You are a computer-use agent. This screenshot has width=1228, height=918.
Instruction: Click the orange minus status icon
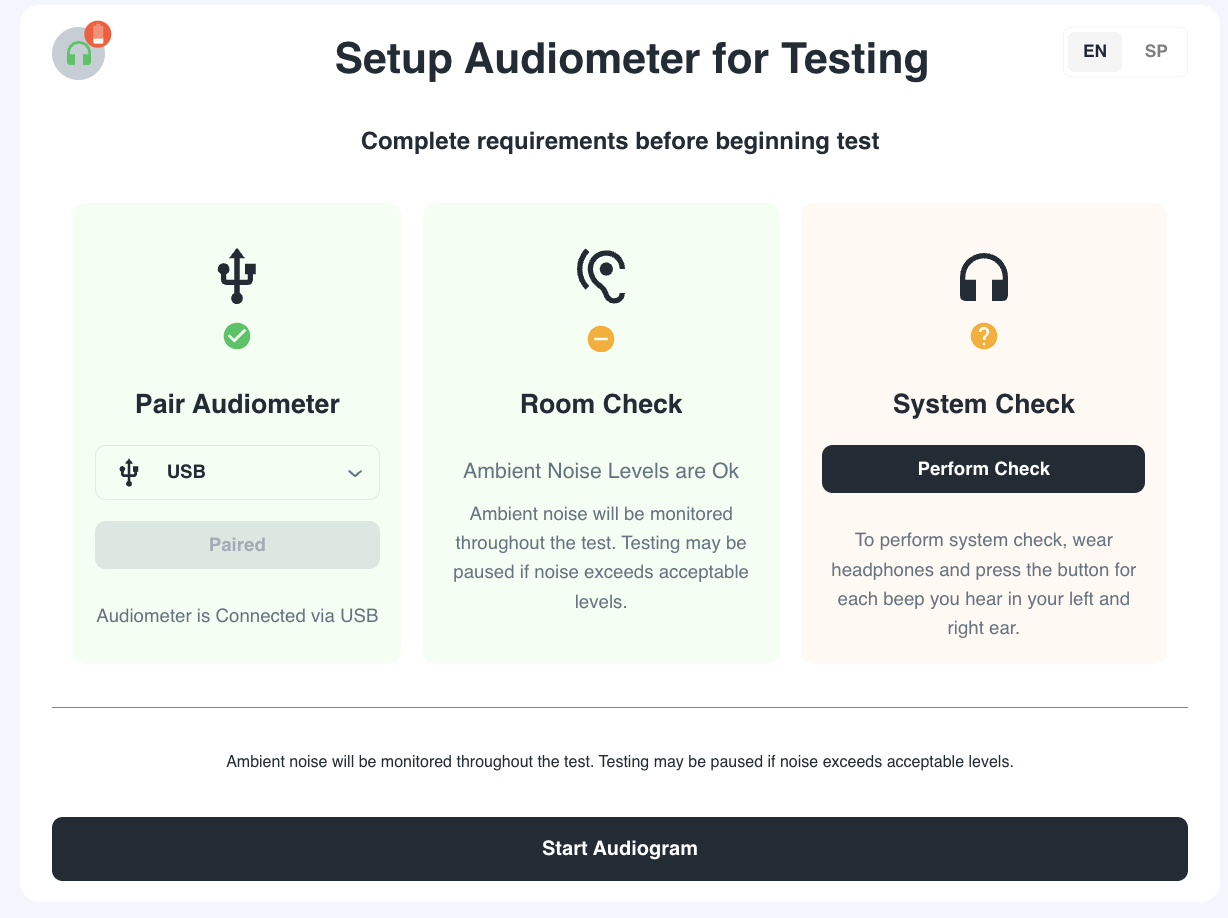pyautogui.click(x=601, y=339)
